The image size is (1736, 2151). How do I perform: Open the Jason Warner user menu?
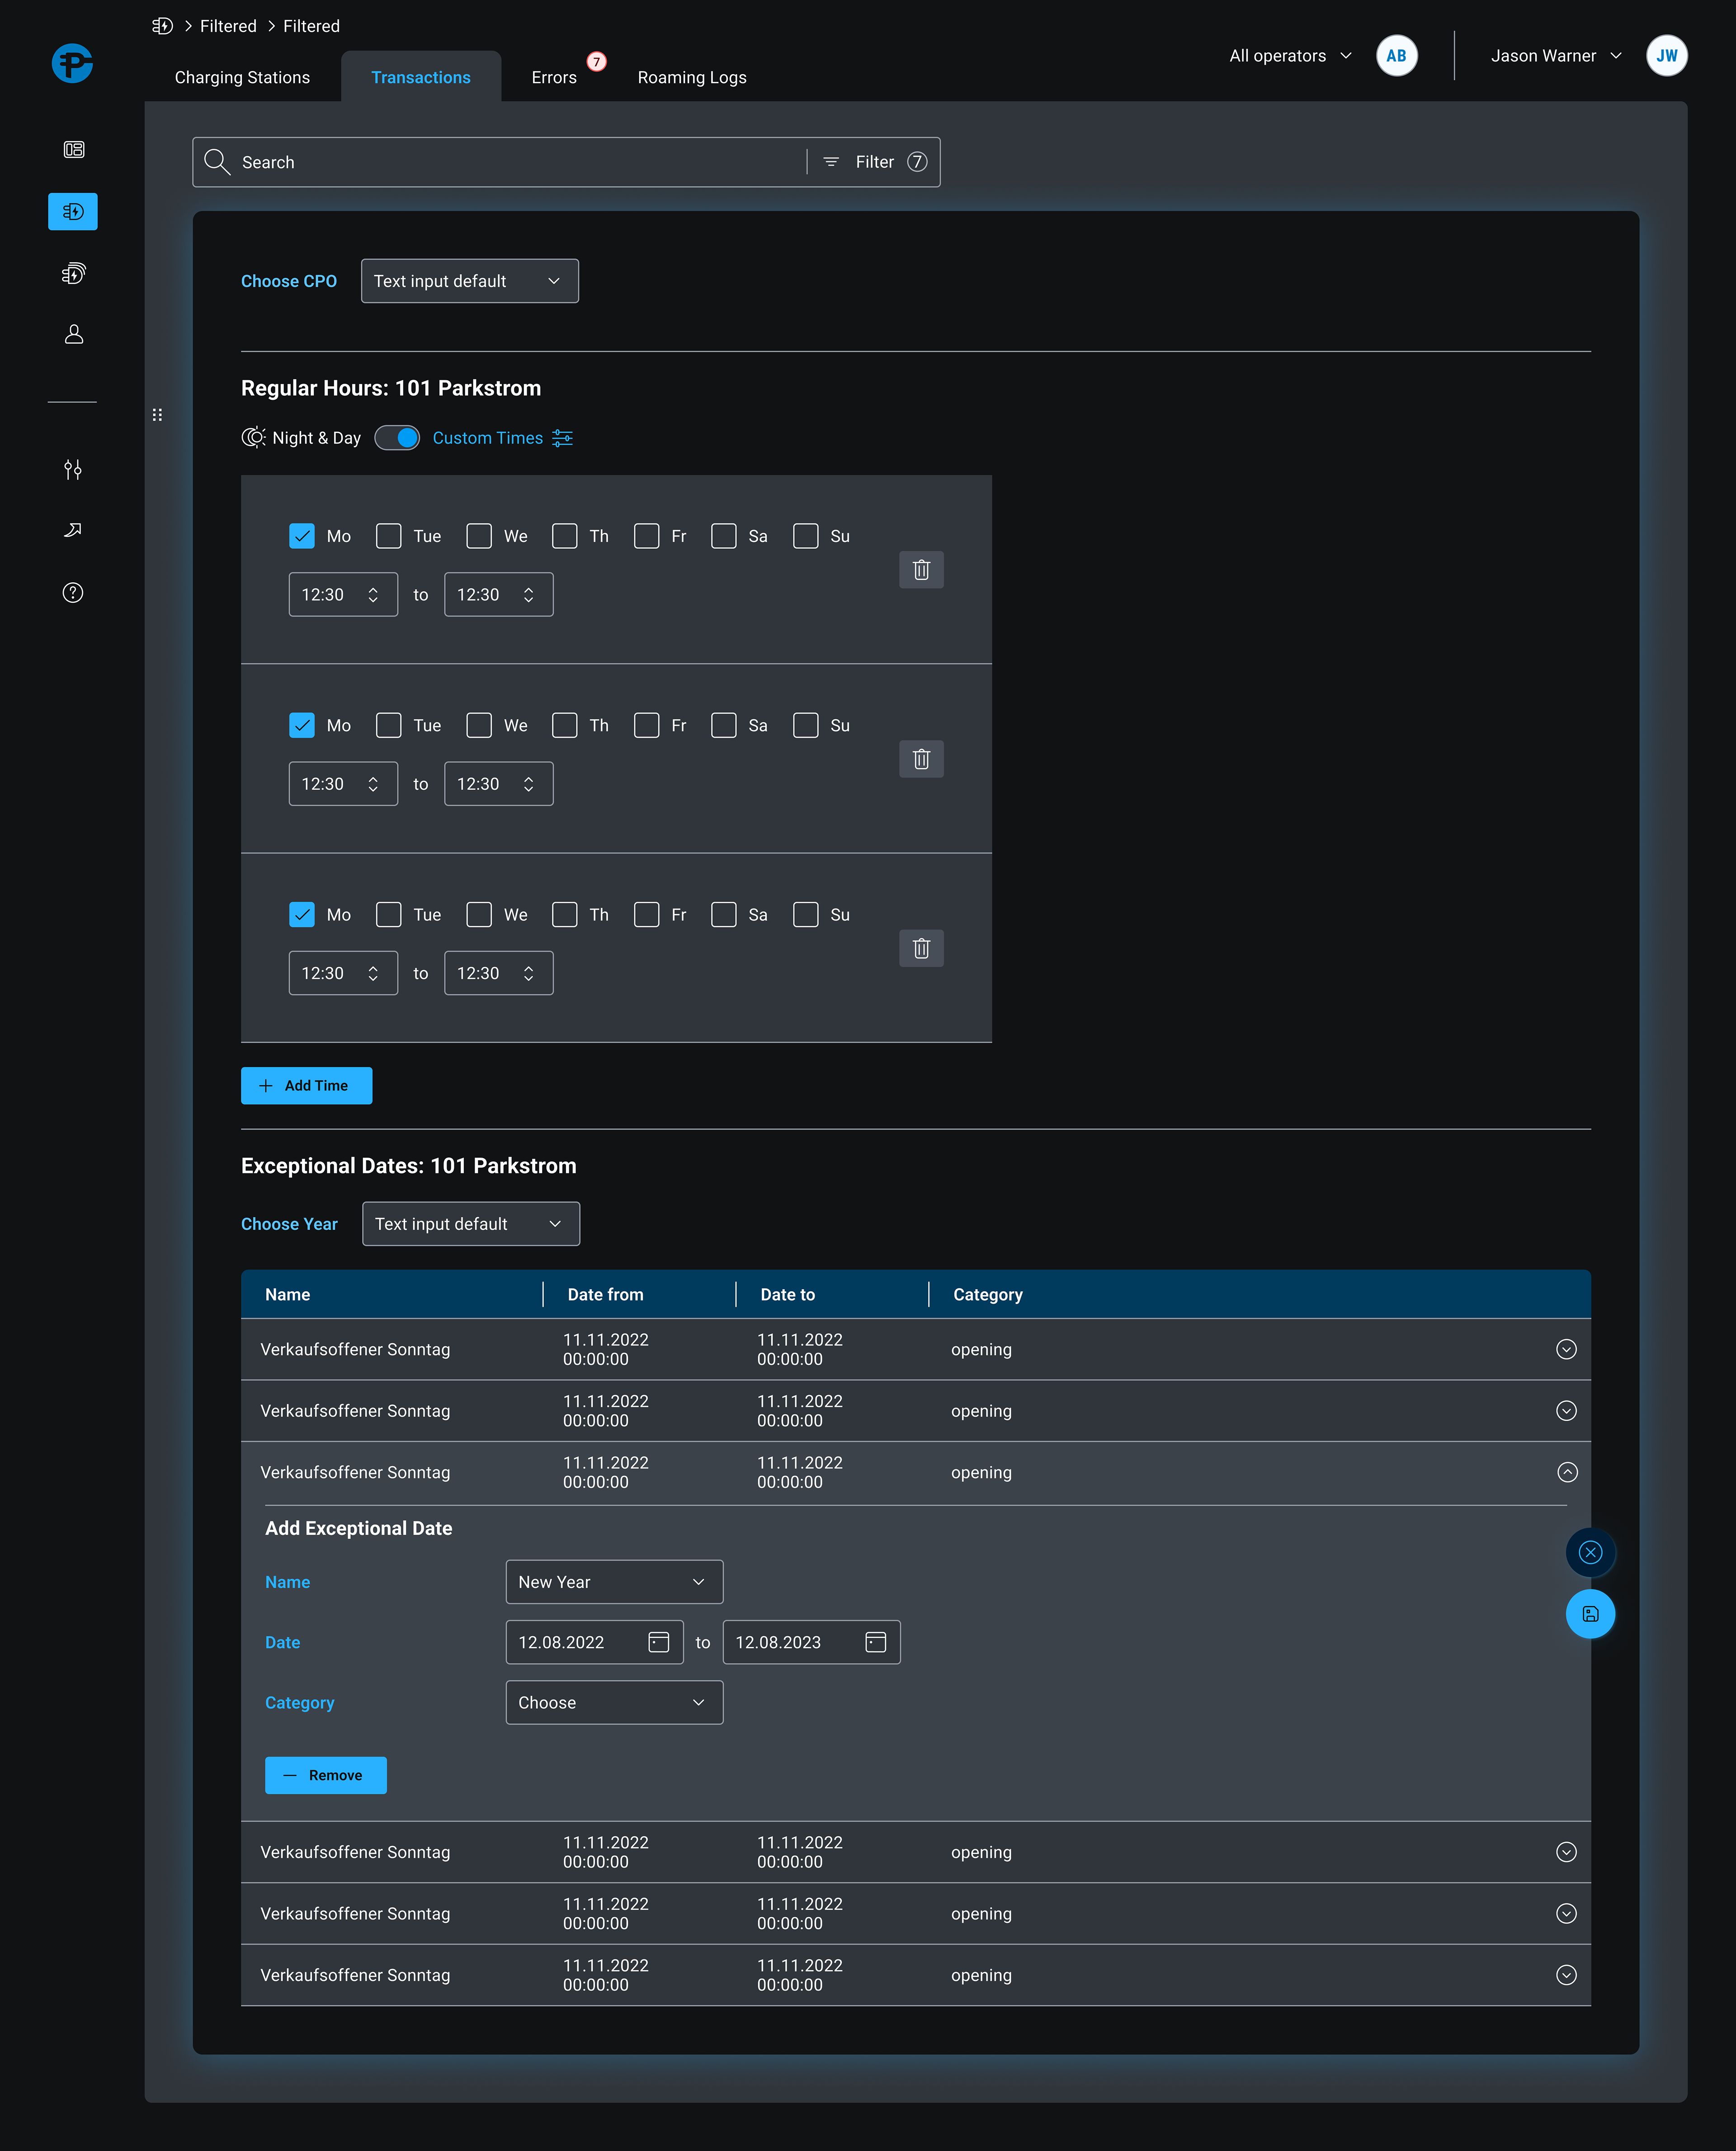pos(1556,56)
